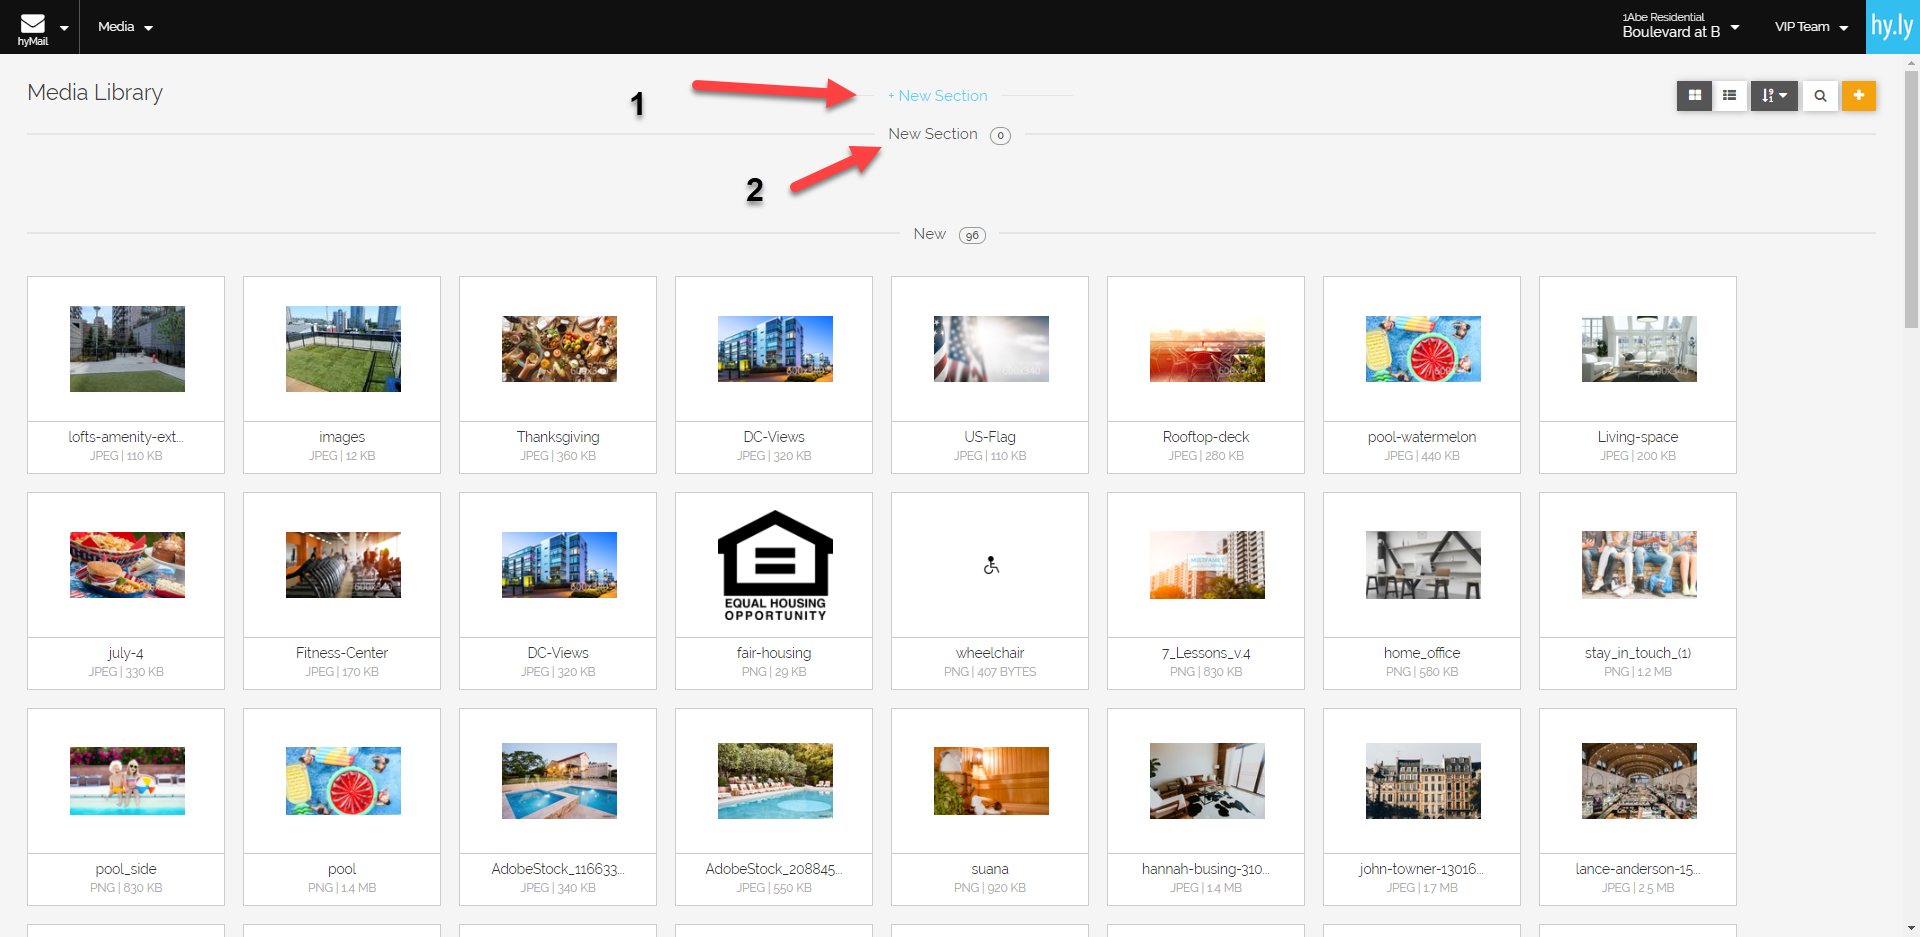
Task: Click the home_office file name label
Action: tap(1422, 653)
